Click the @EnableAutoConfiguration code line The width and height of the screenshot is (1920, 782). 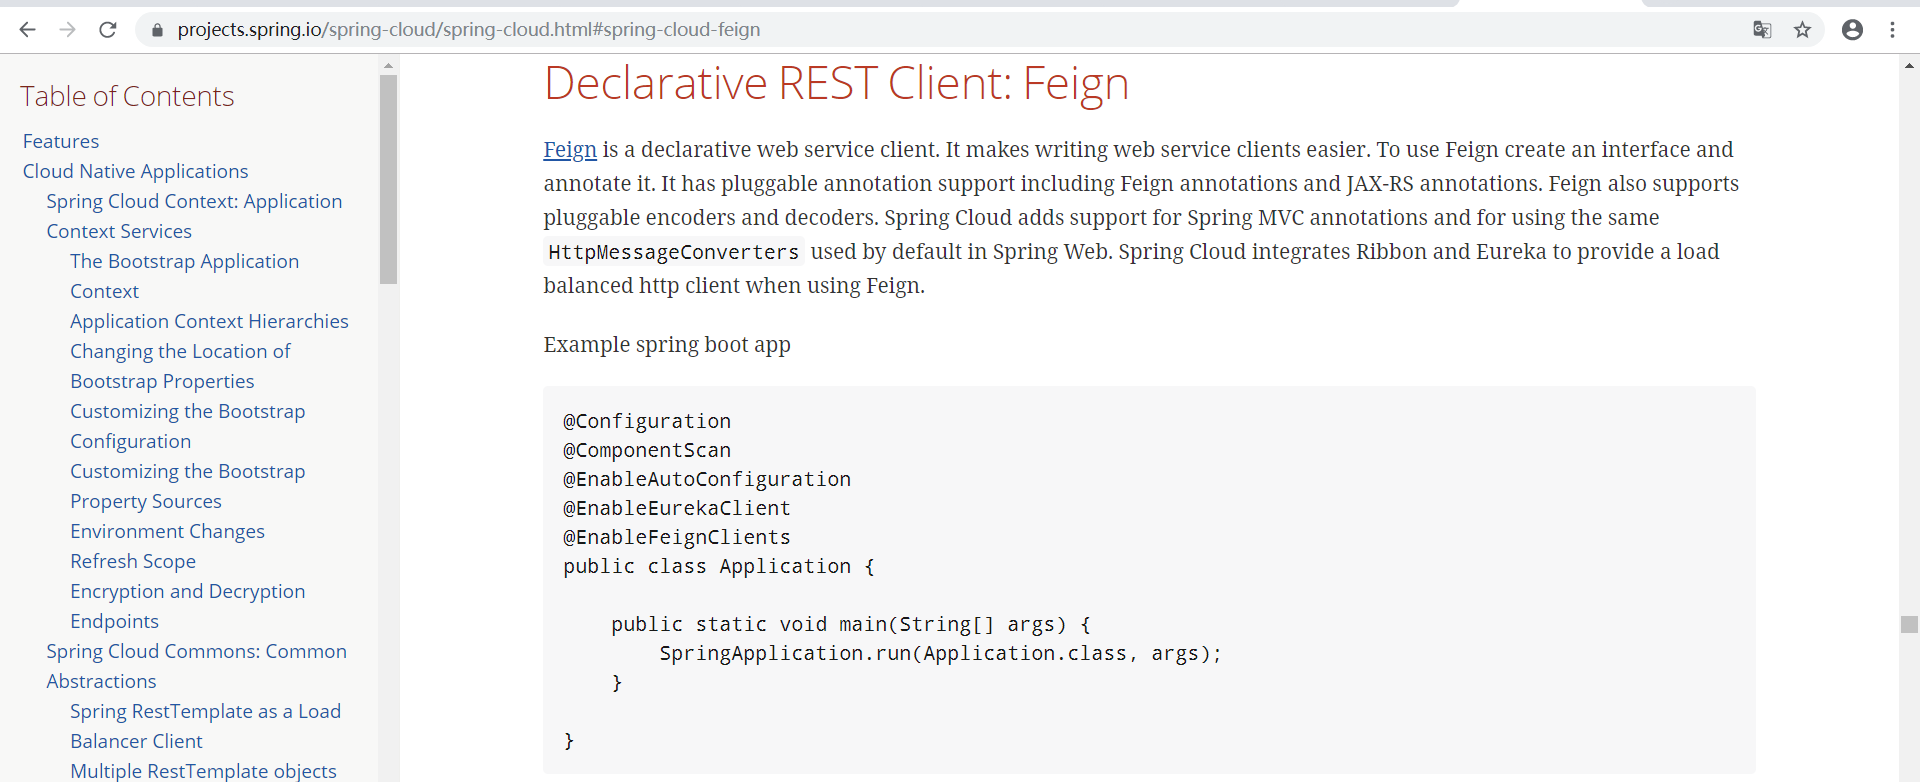[x=706, y=479]
